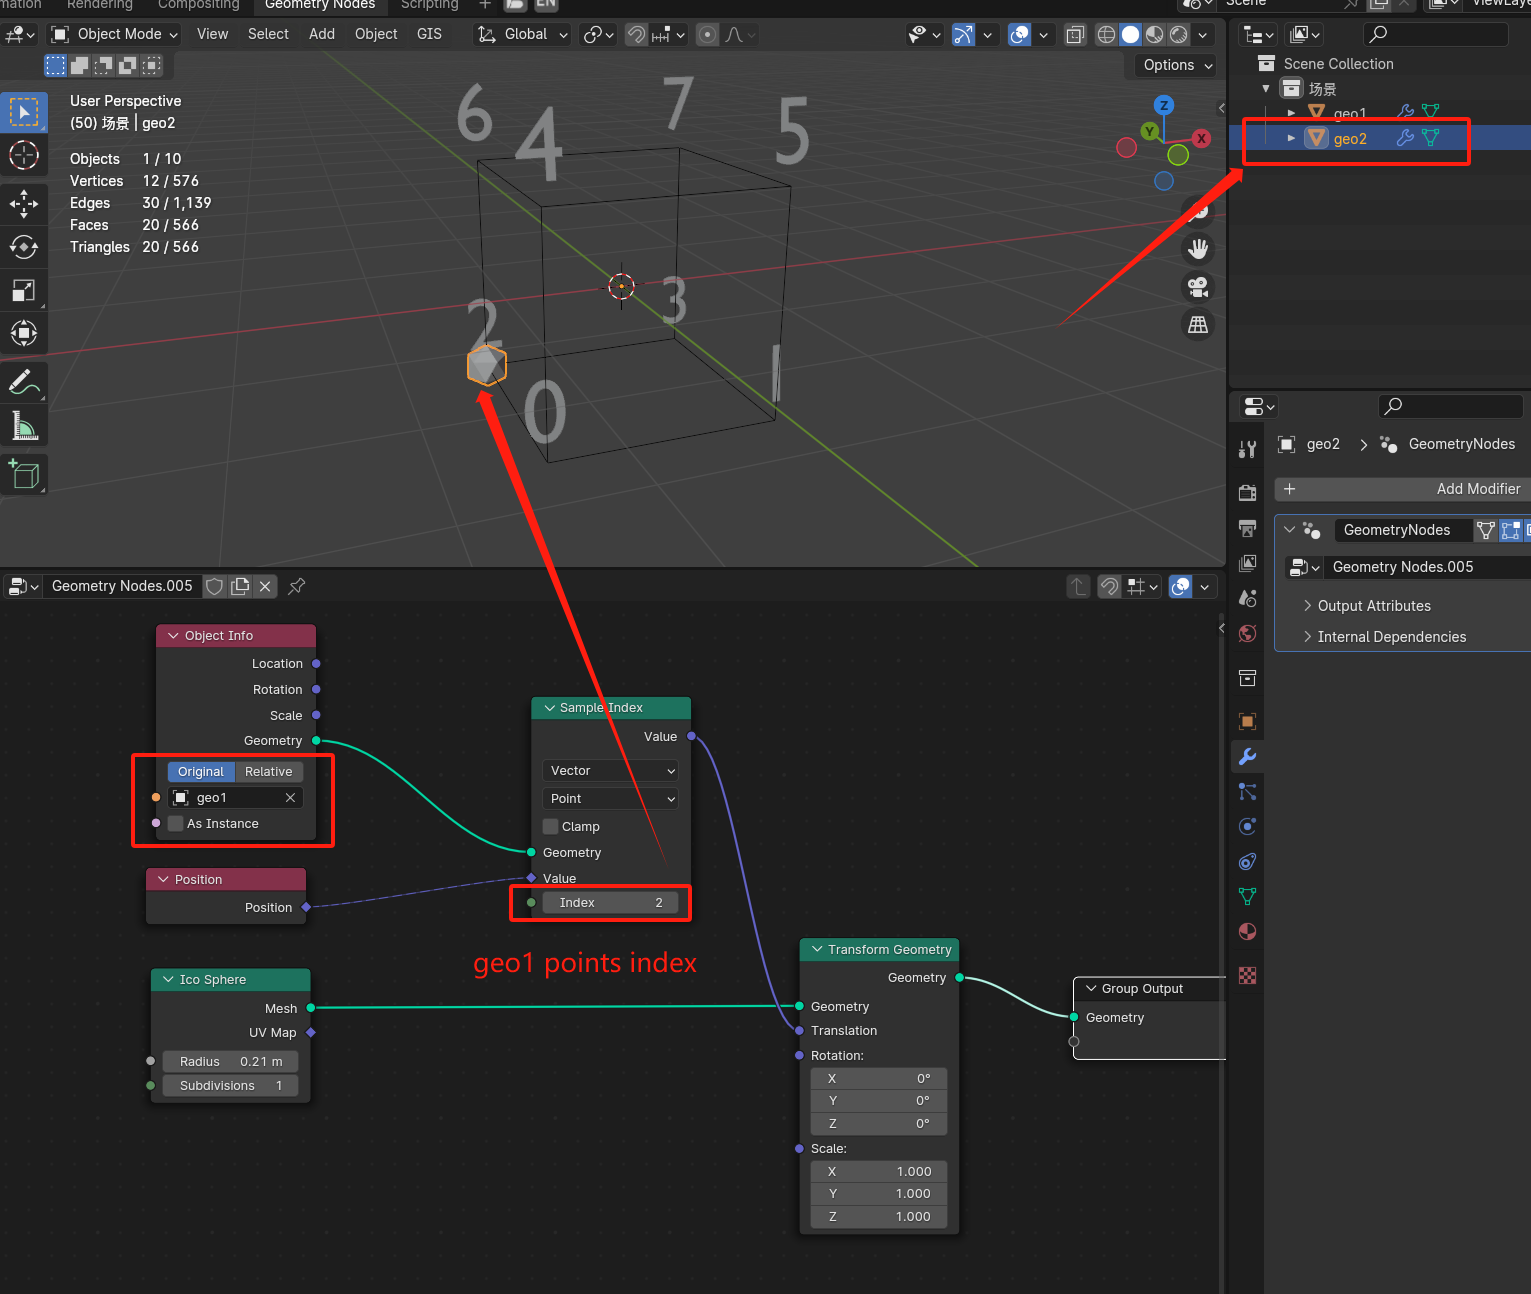Click the Z axis on navigation gizmo
This screenshot has height=1294, width=1531.
pyautogui.click(x=1163, y=105)
